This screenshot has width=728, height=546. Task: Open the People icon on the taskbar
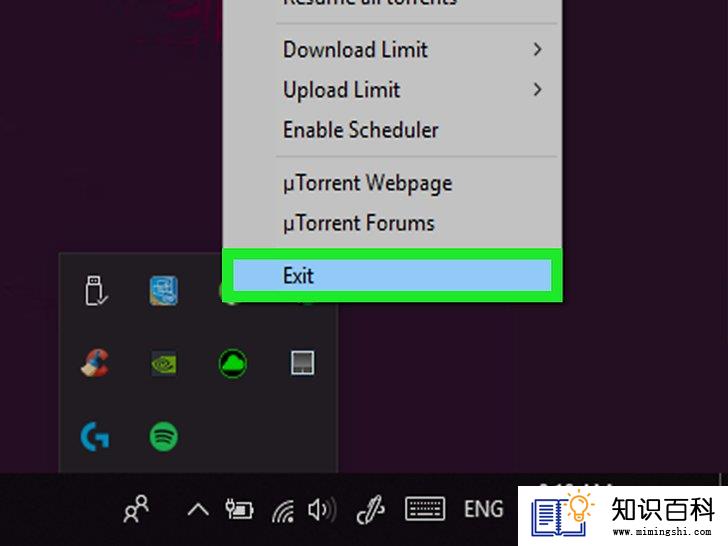136,509
